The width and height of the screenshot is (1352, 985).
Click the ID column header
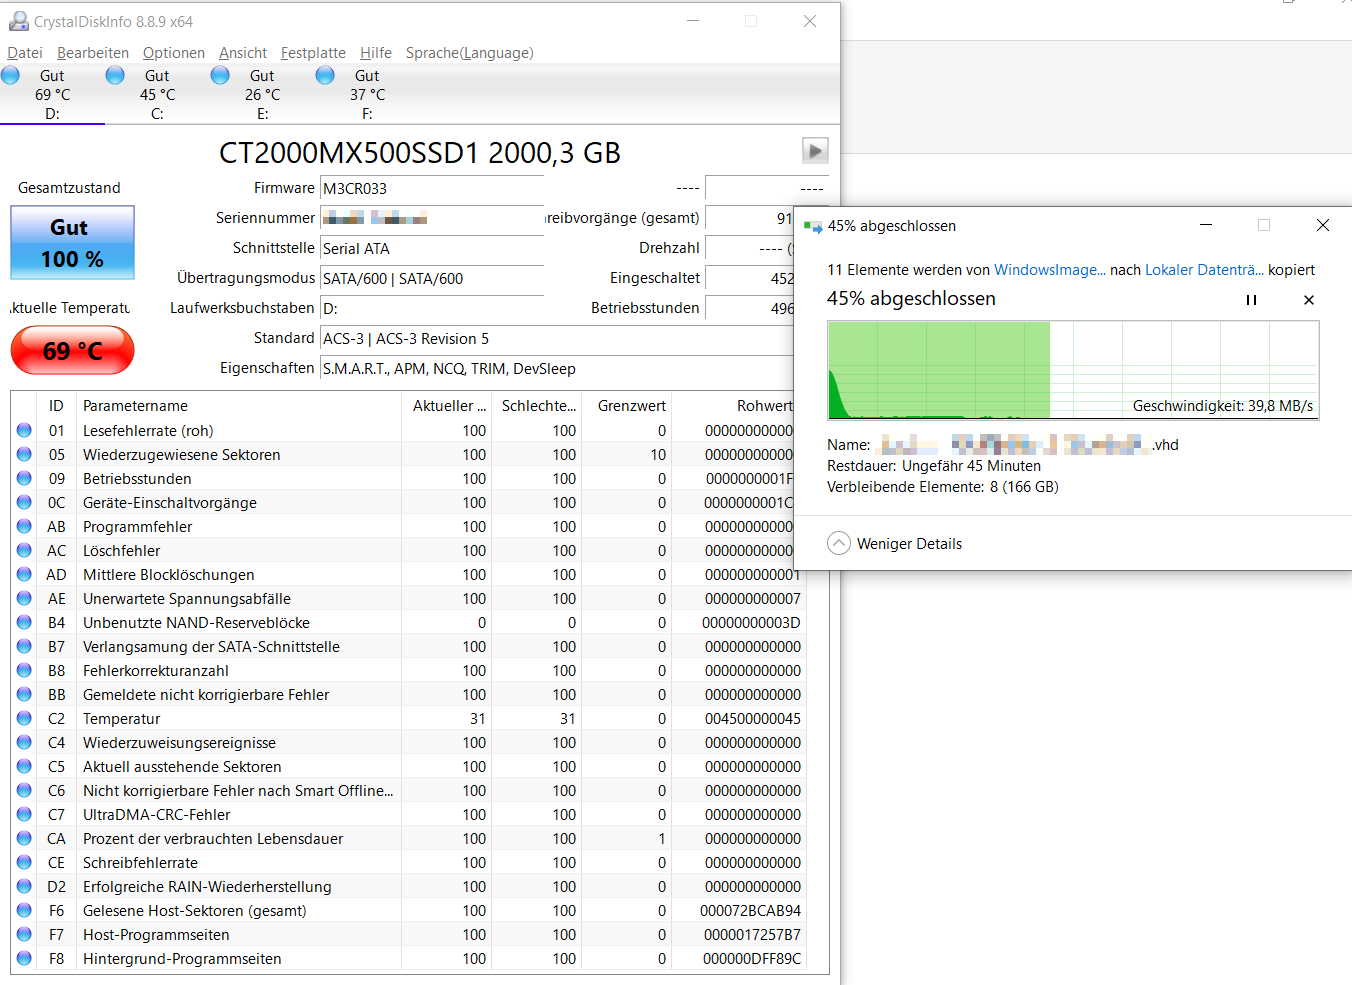[x=57, y=405]
